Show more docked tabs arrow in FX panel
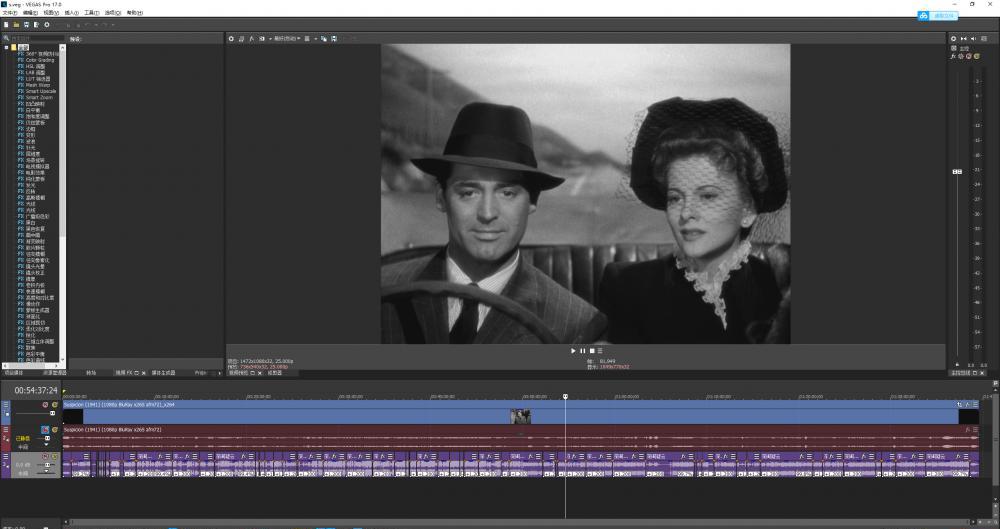The width and height of the screenshot is (1000, 529). tap(219, 373)
